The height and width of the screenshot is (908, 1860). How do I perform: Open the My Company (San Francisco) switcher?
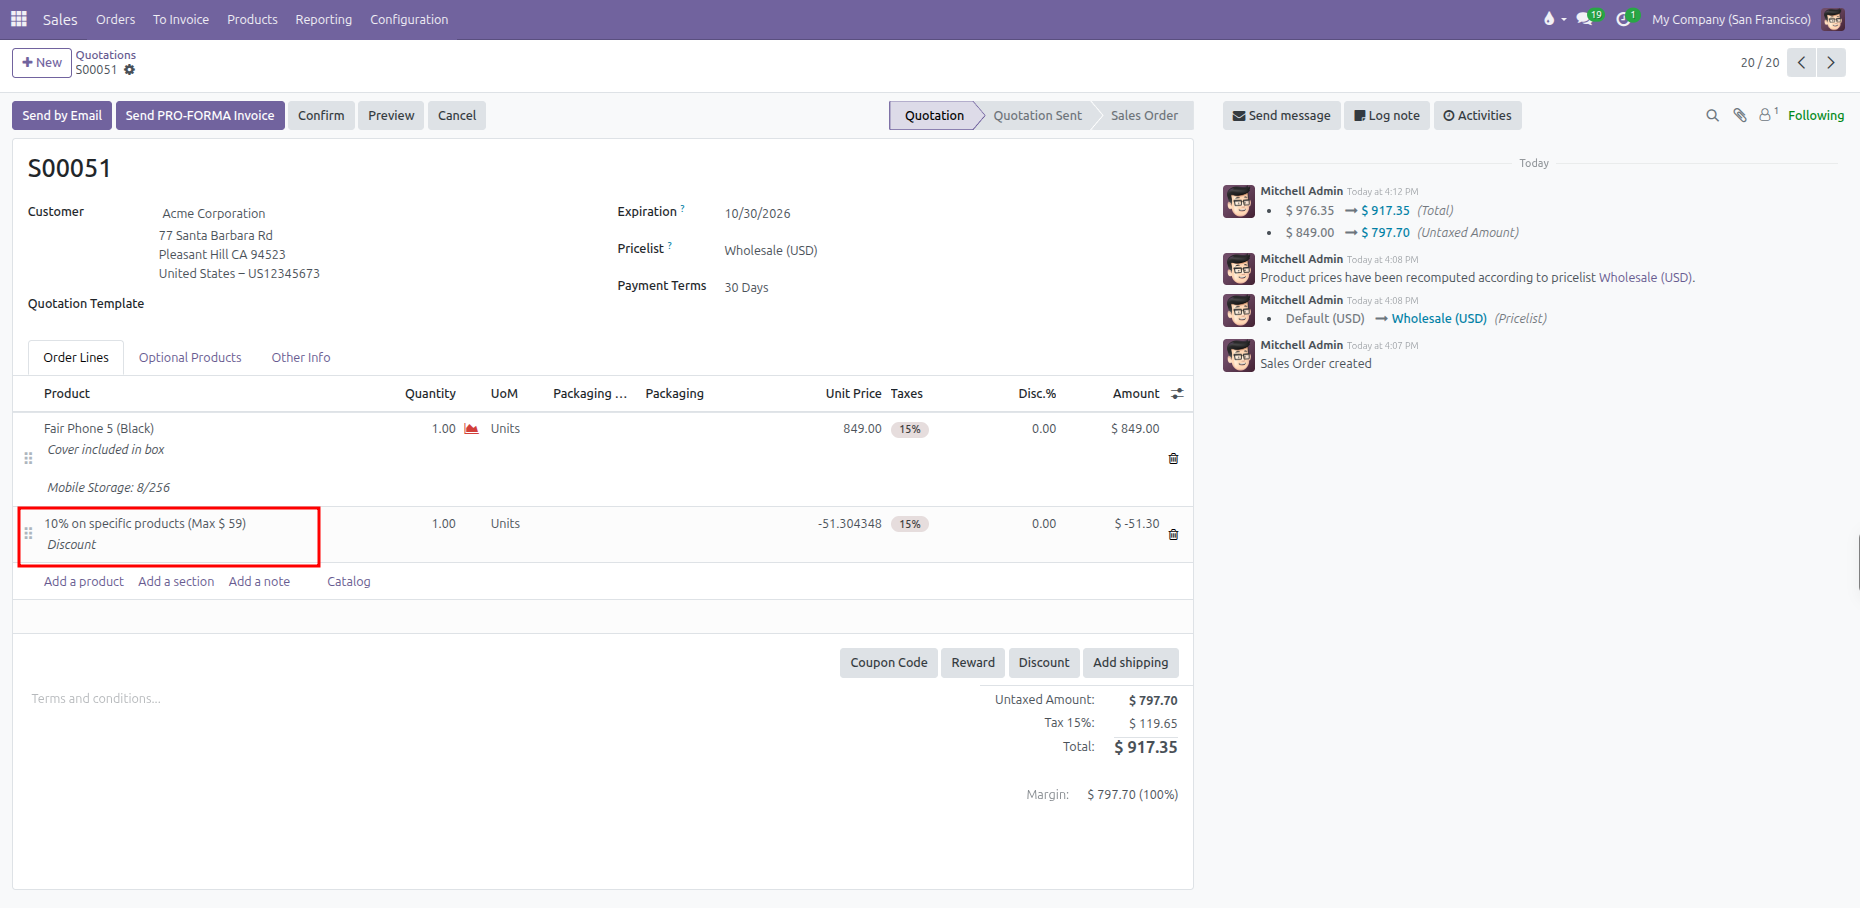point(1731,19)
